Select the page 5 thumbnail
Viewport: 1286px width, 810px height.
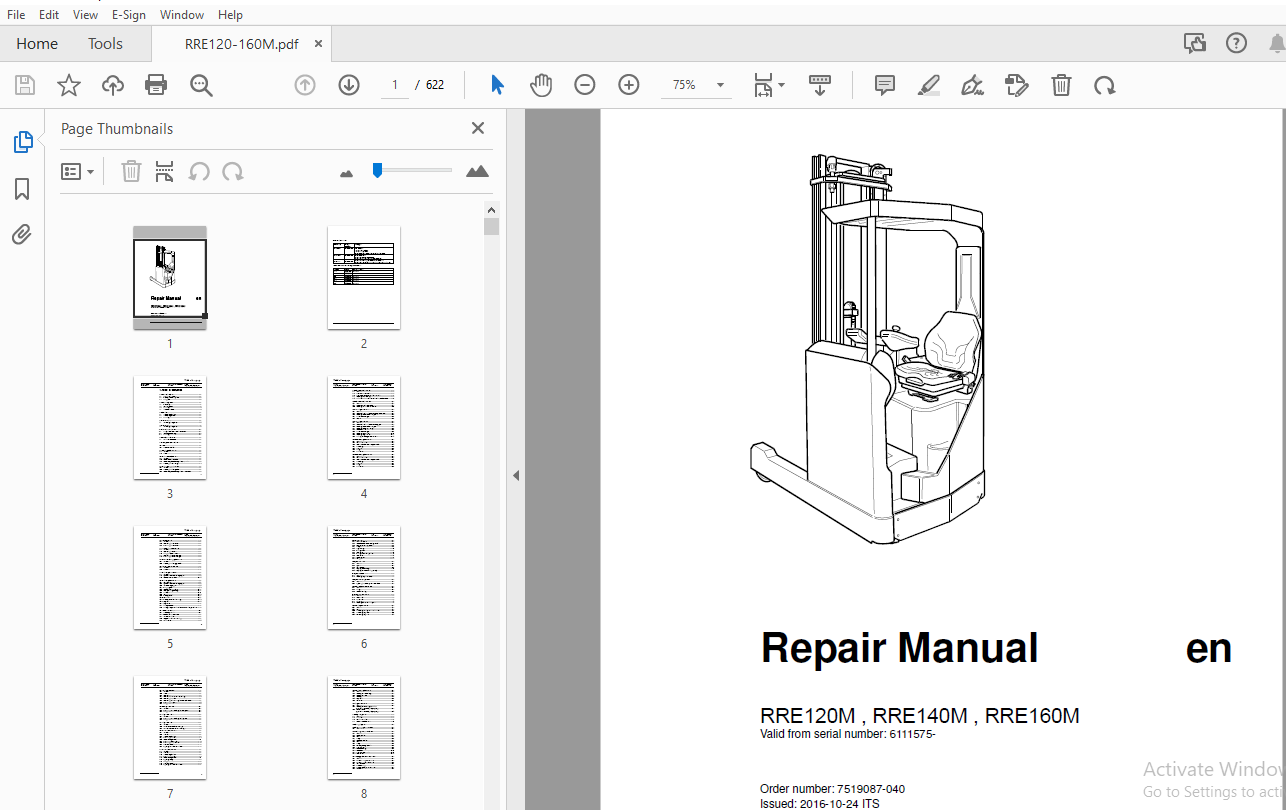pos(170,577)
